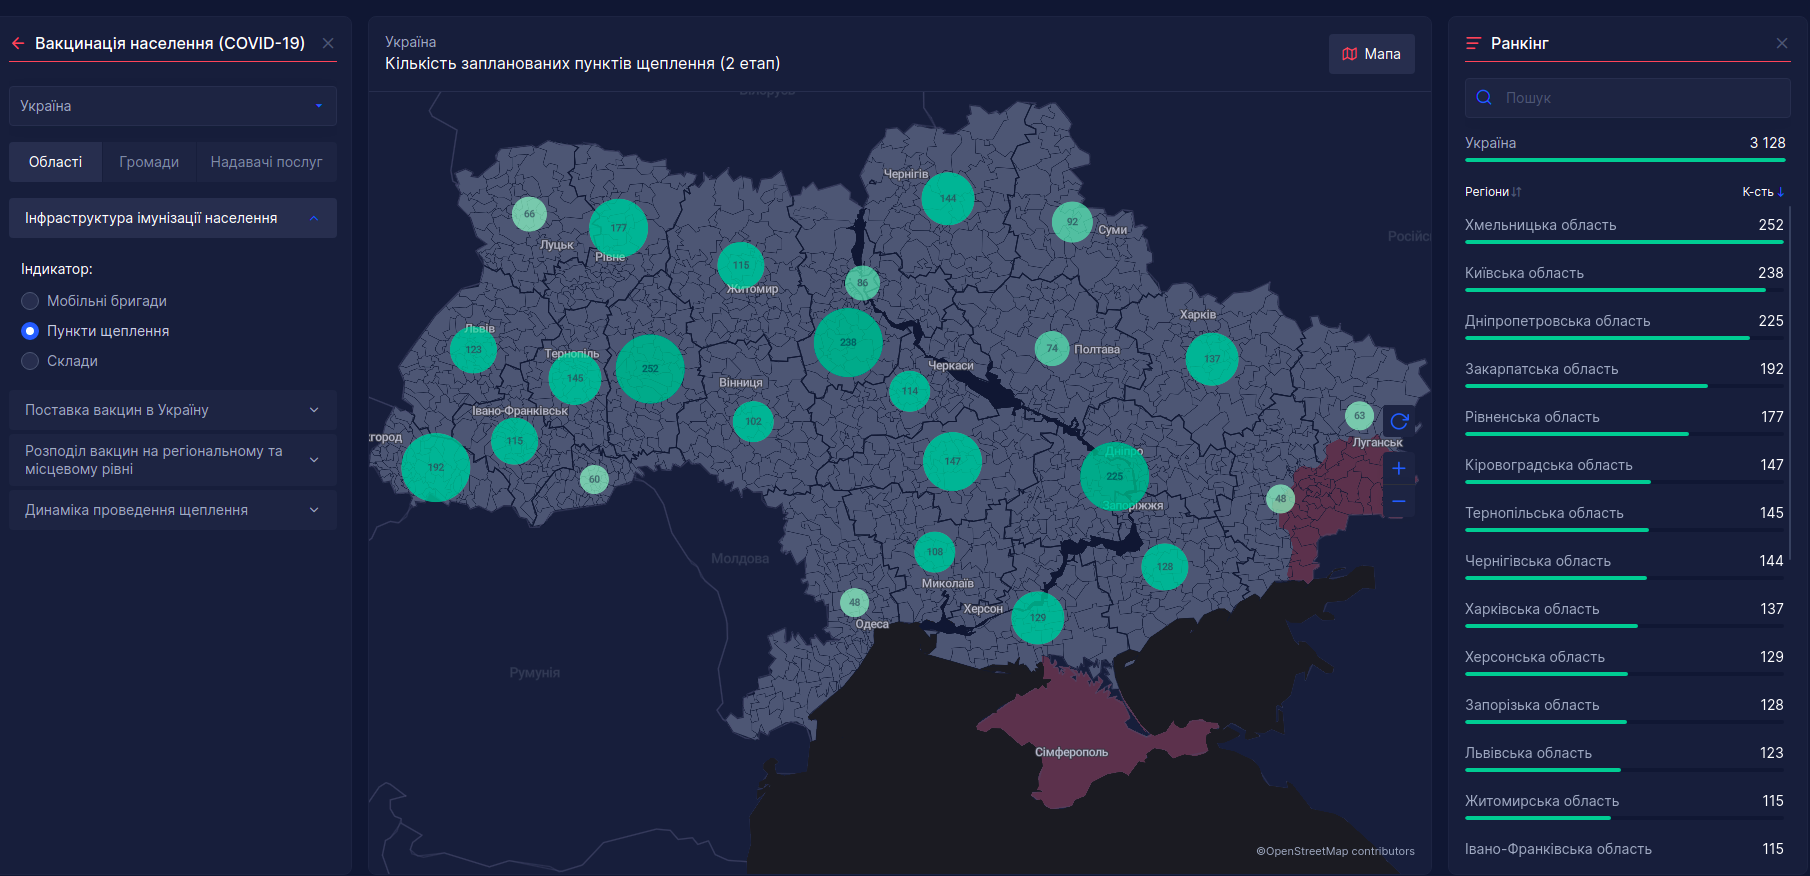Click the ranking panel scrollbar
This screenshot has width=1810, height=876.
coord(1790,385)
